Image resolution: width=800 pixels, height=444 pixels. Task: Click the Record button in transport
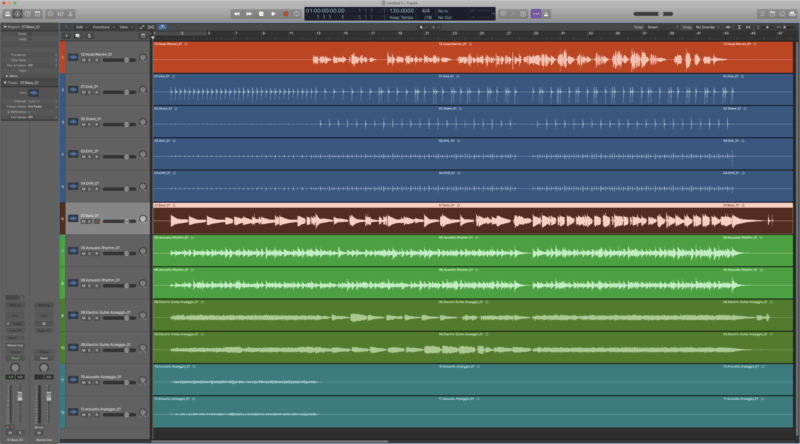(285, 13)
